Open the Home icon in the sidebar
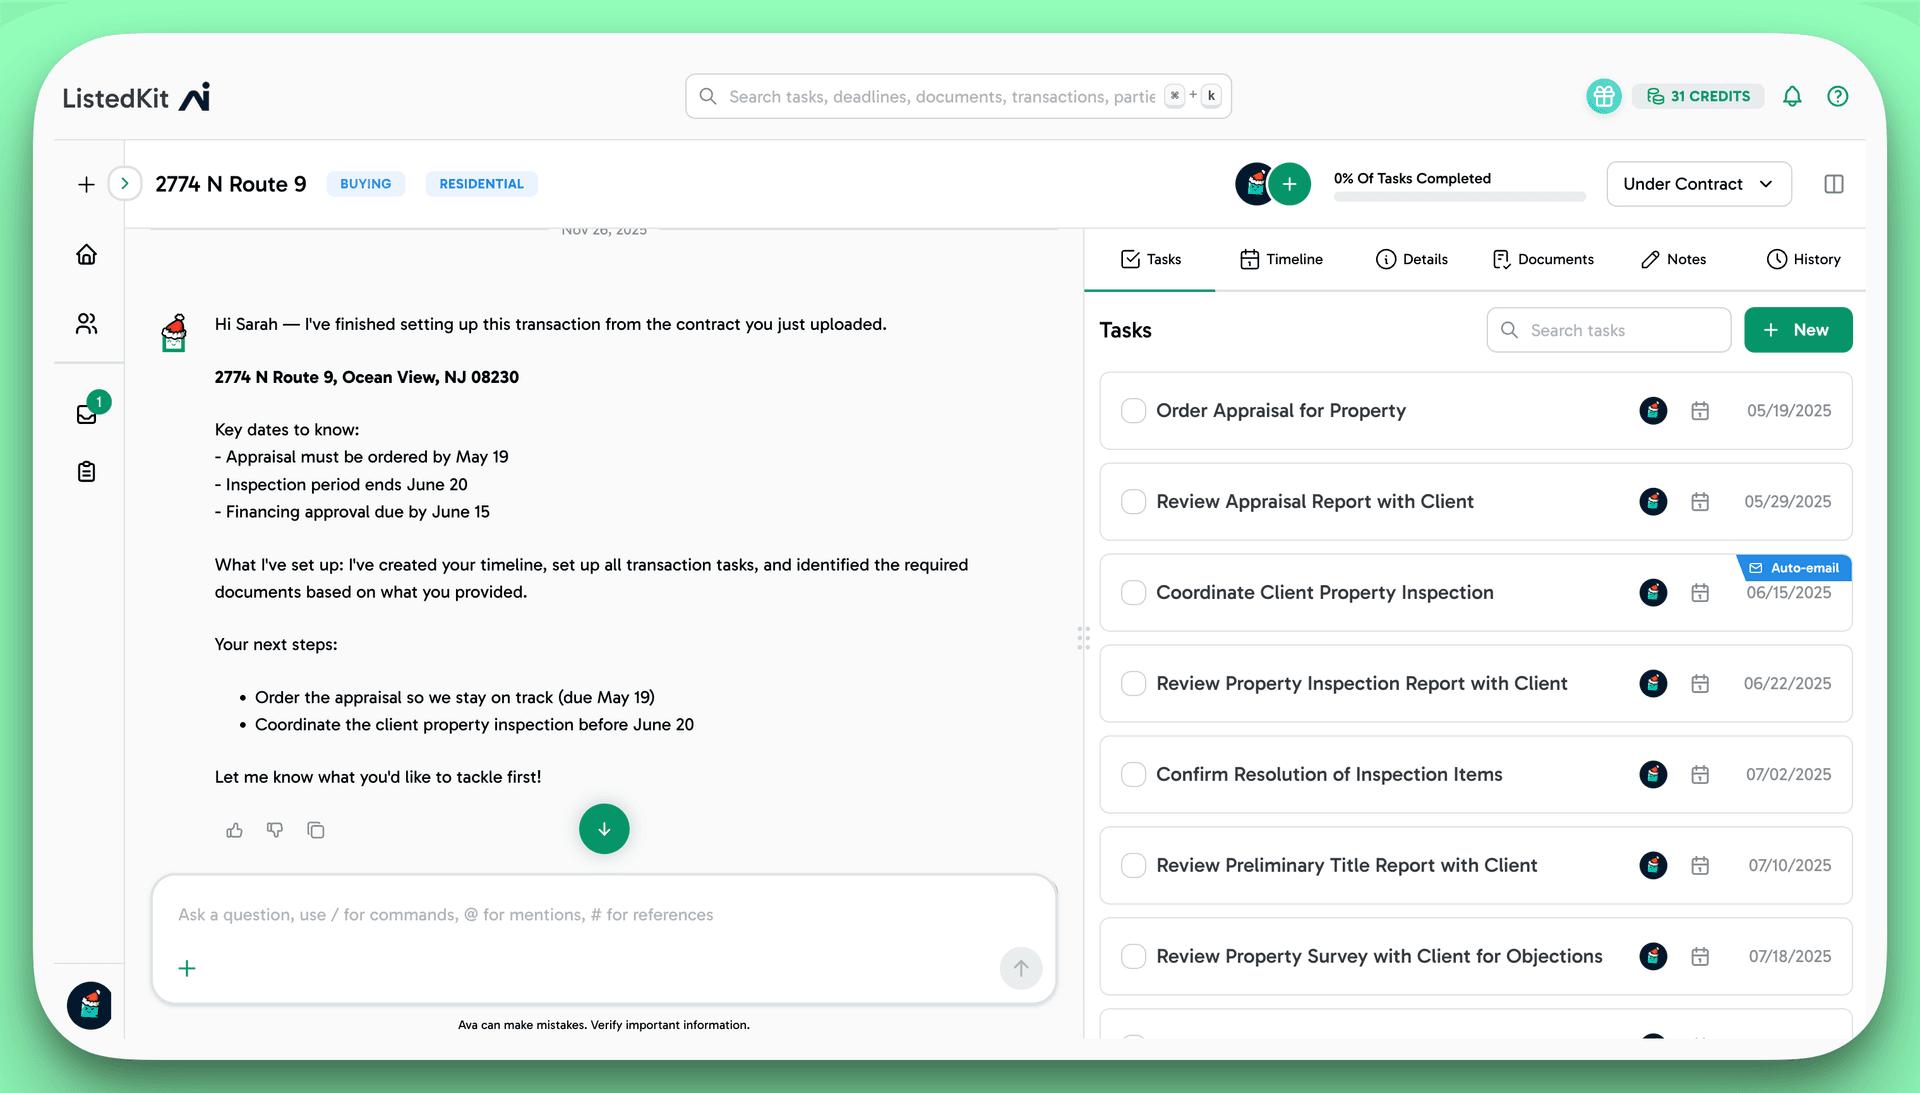The width and height of the screenshot is (1920, 1093). click(87, 254)
